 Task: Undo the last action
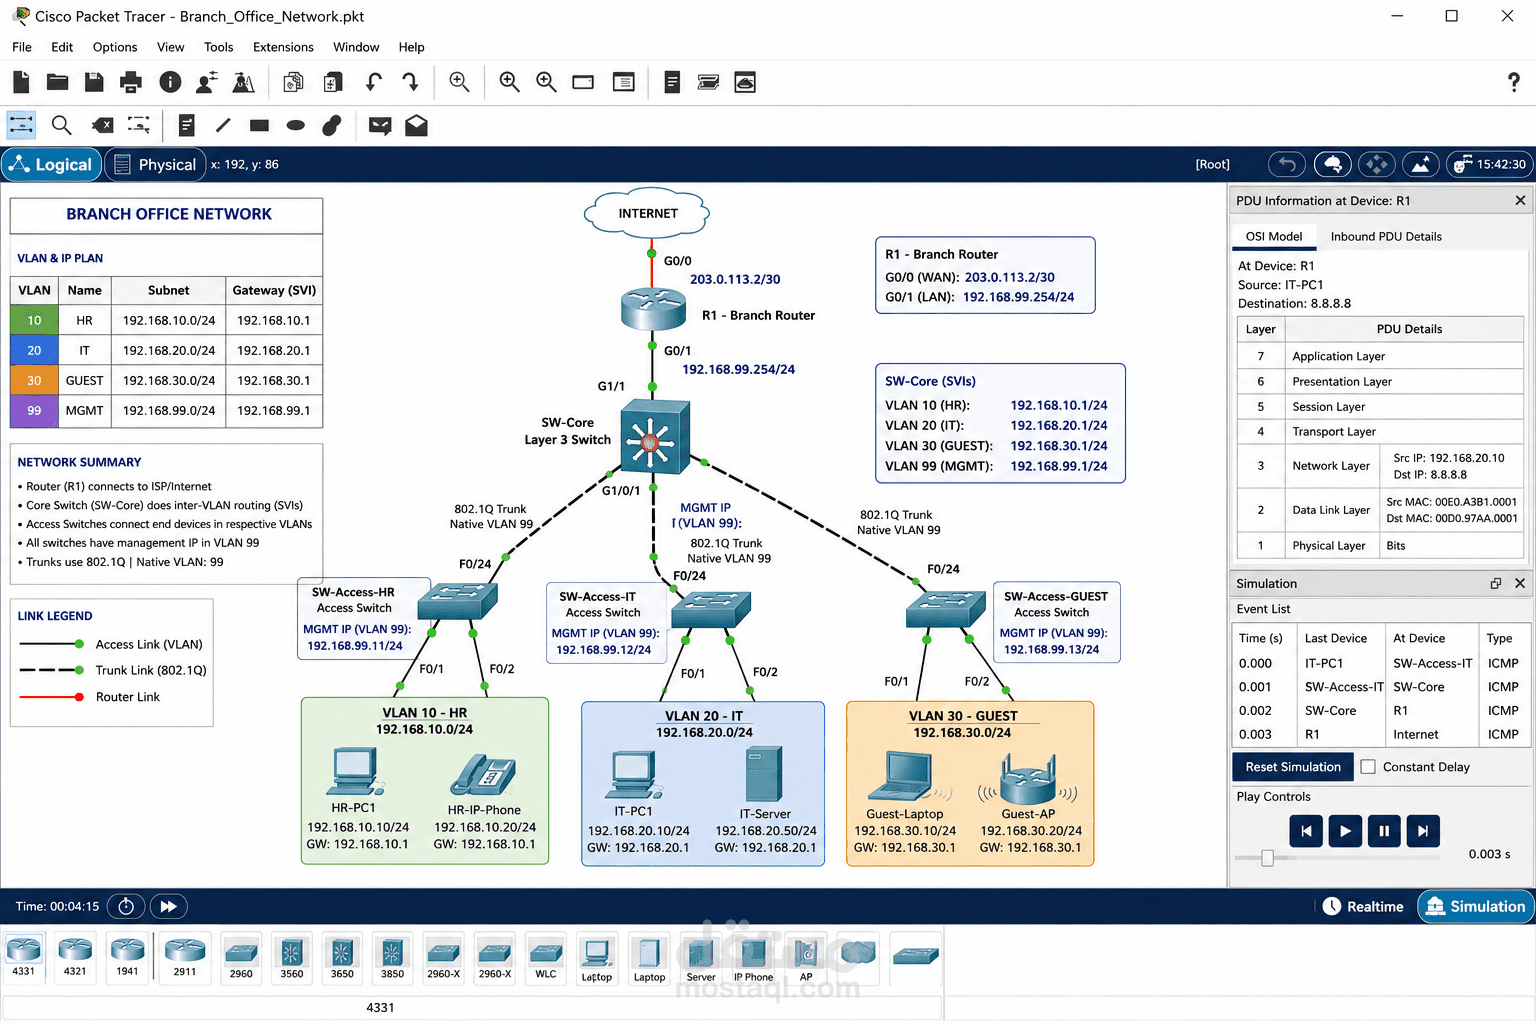coord(373,82)
